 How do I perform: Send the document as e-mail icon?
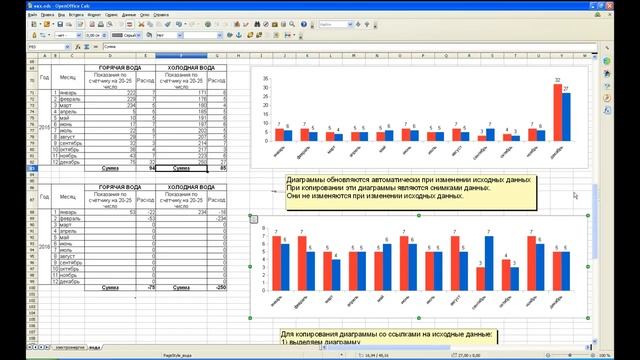69,24
